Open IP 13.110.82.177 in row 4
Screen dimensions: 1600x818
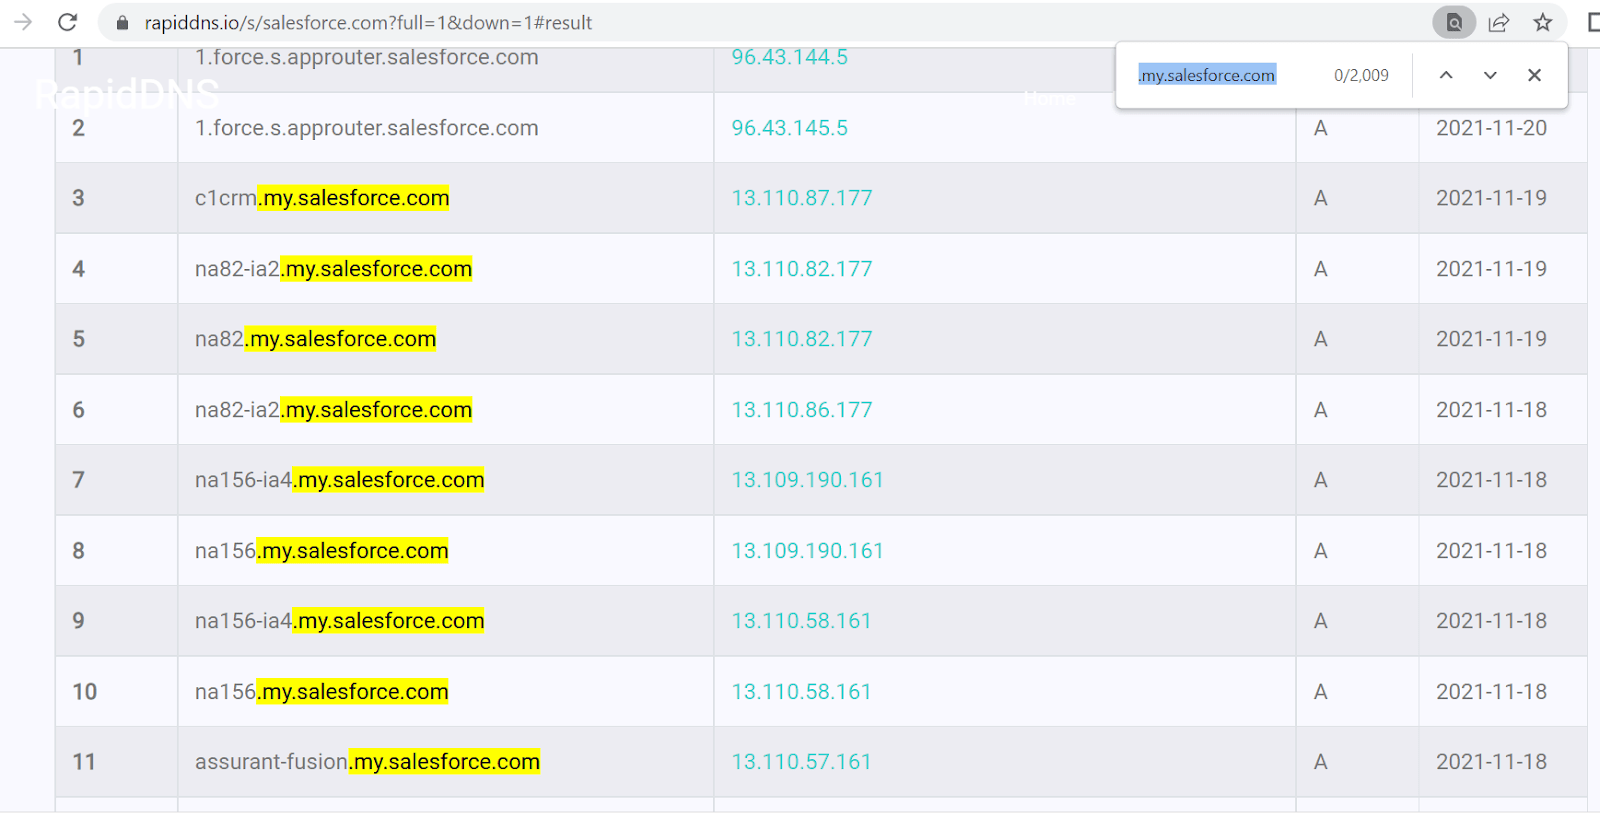802,269
